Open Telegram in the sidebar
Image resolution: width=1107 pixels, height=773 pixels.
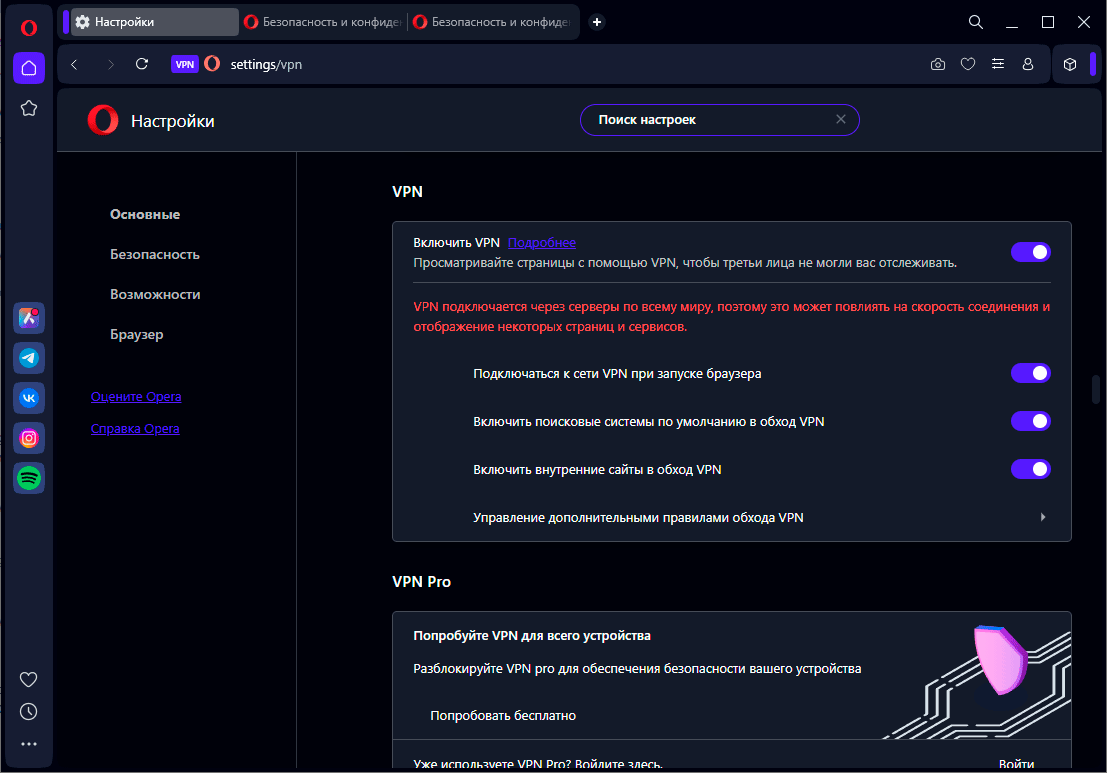[x=29, y=358]
